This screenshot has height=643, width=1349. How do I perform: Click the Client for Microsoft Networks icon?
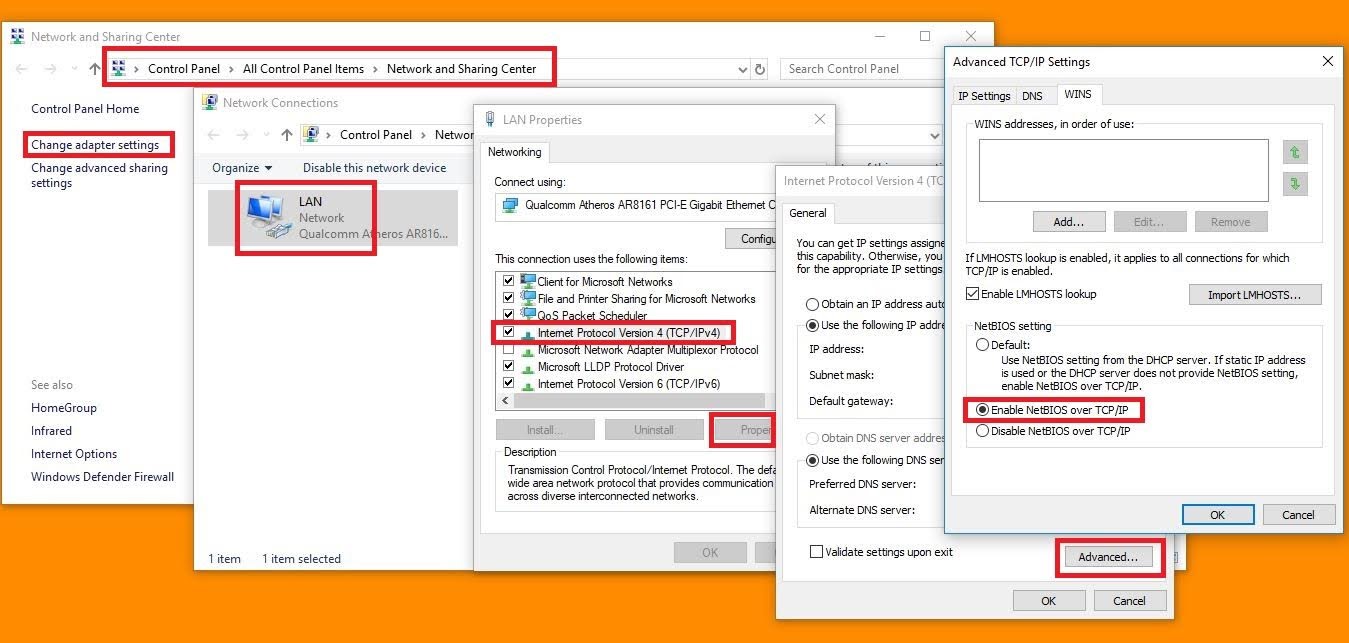pyautogui.click(x=528, y=281)
